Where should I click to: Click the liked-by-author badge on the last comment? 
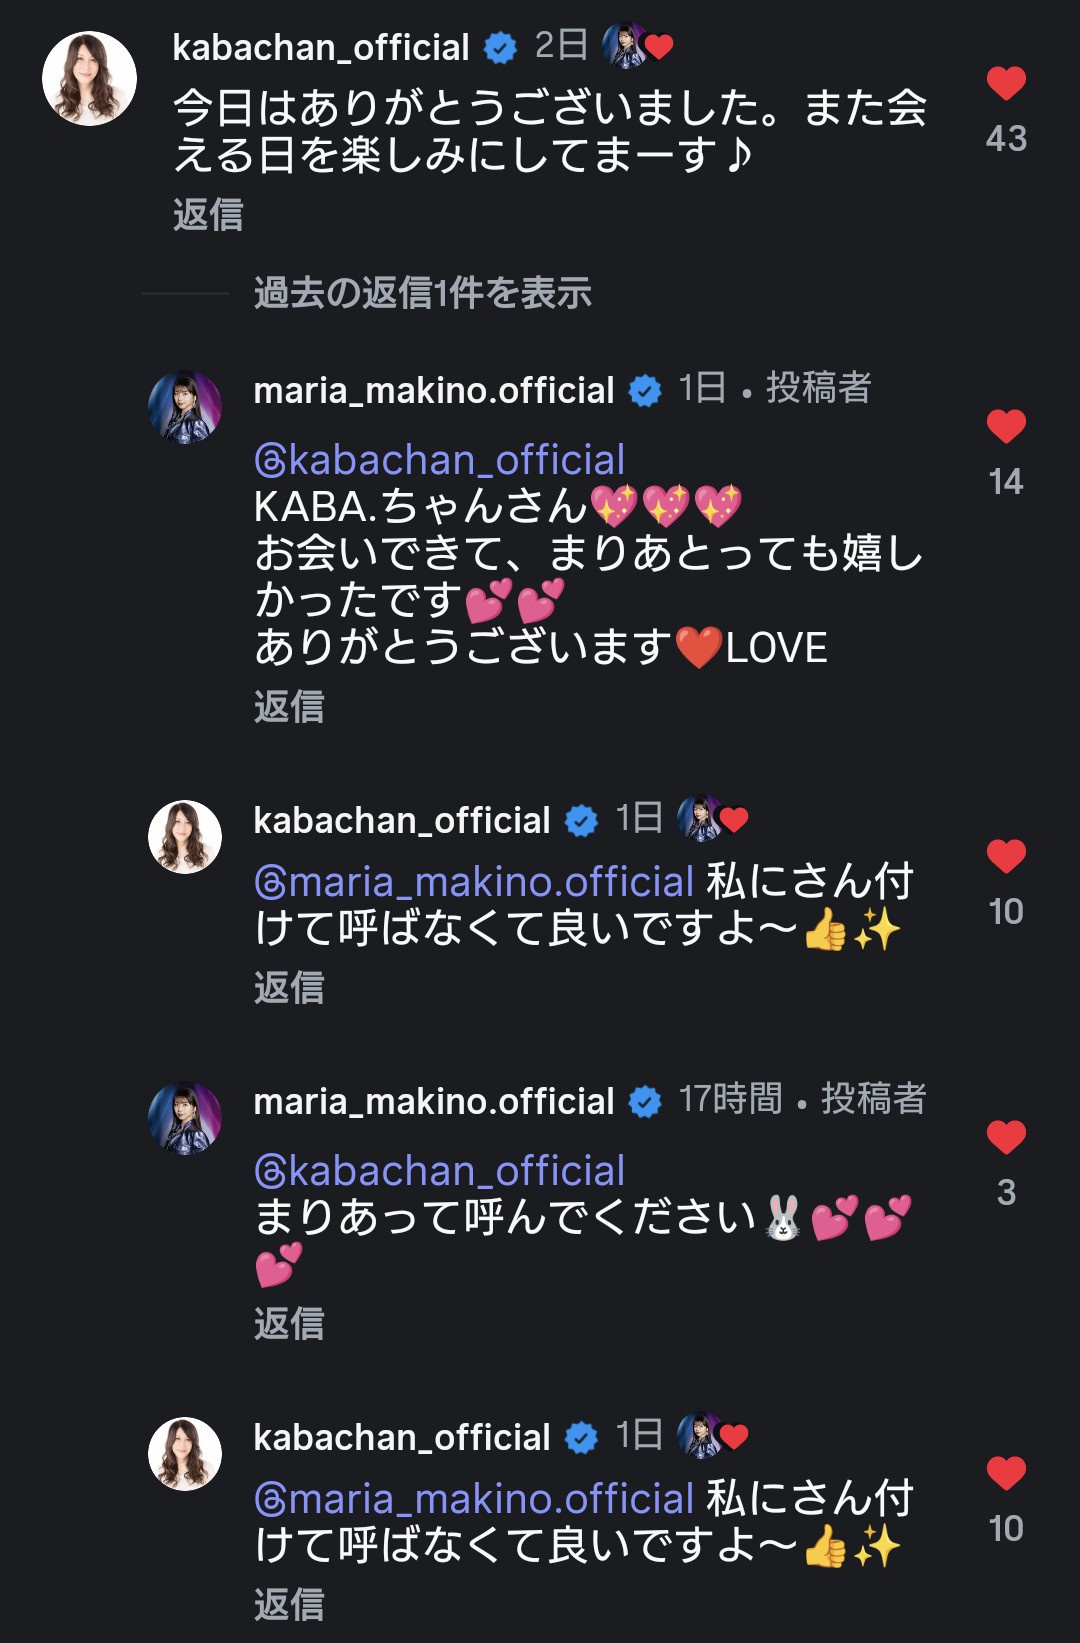coord(712,1436)
